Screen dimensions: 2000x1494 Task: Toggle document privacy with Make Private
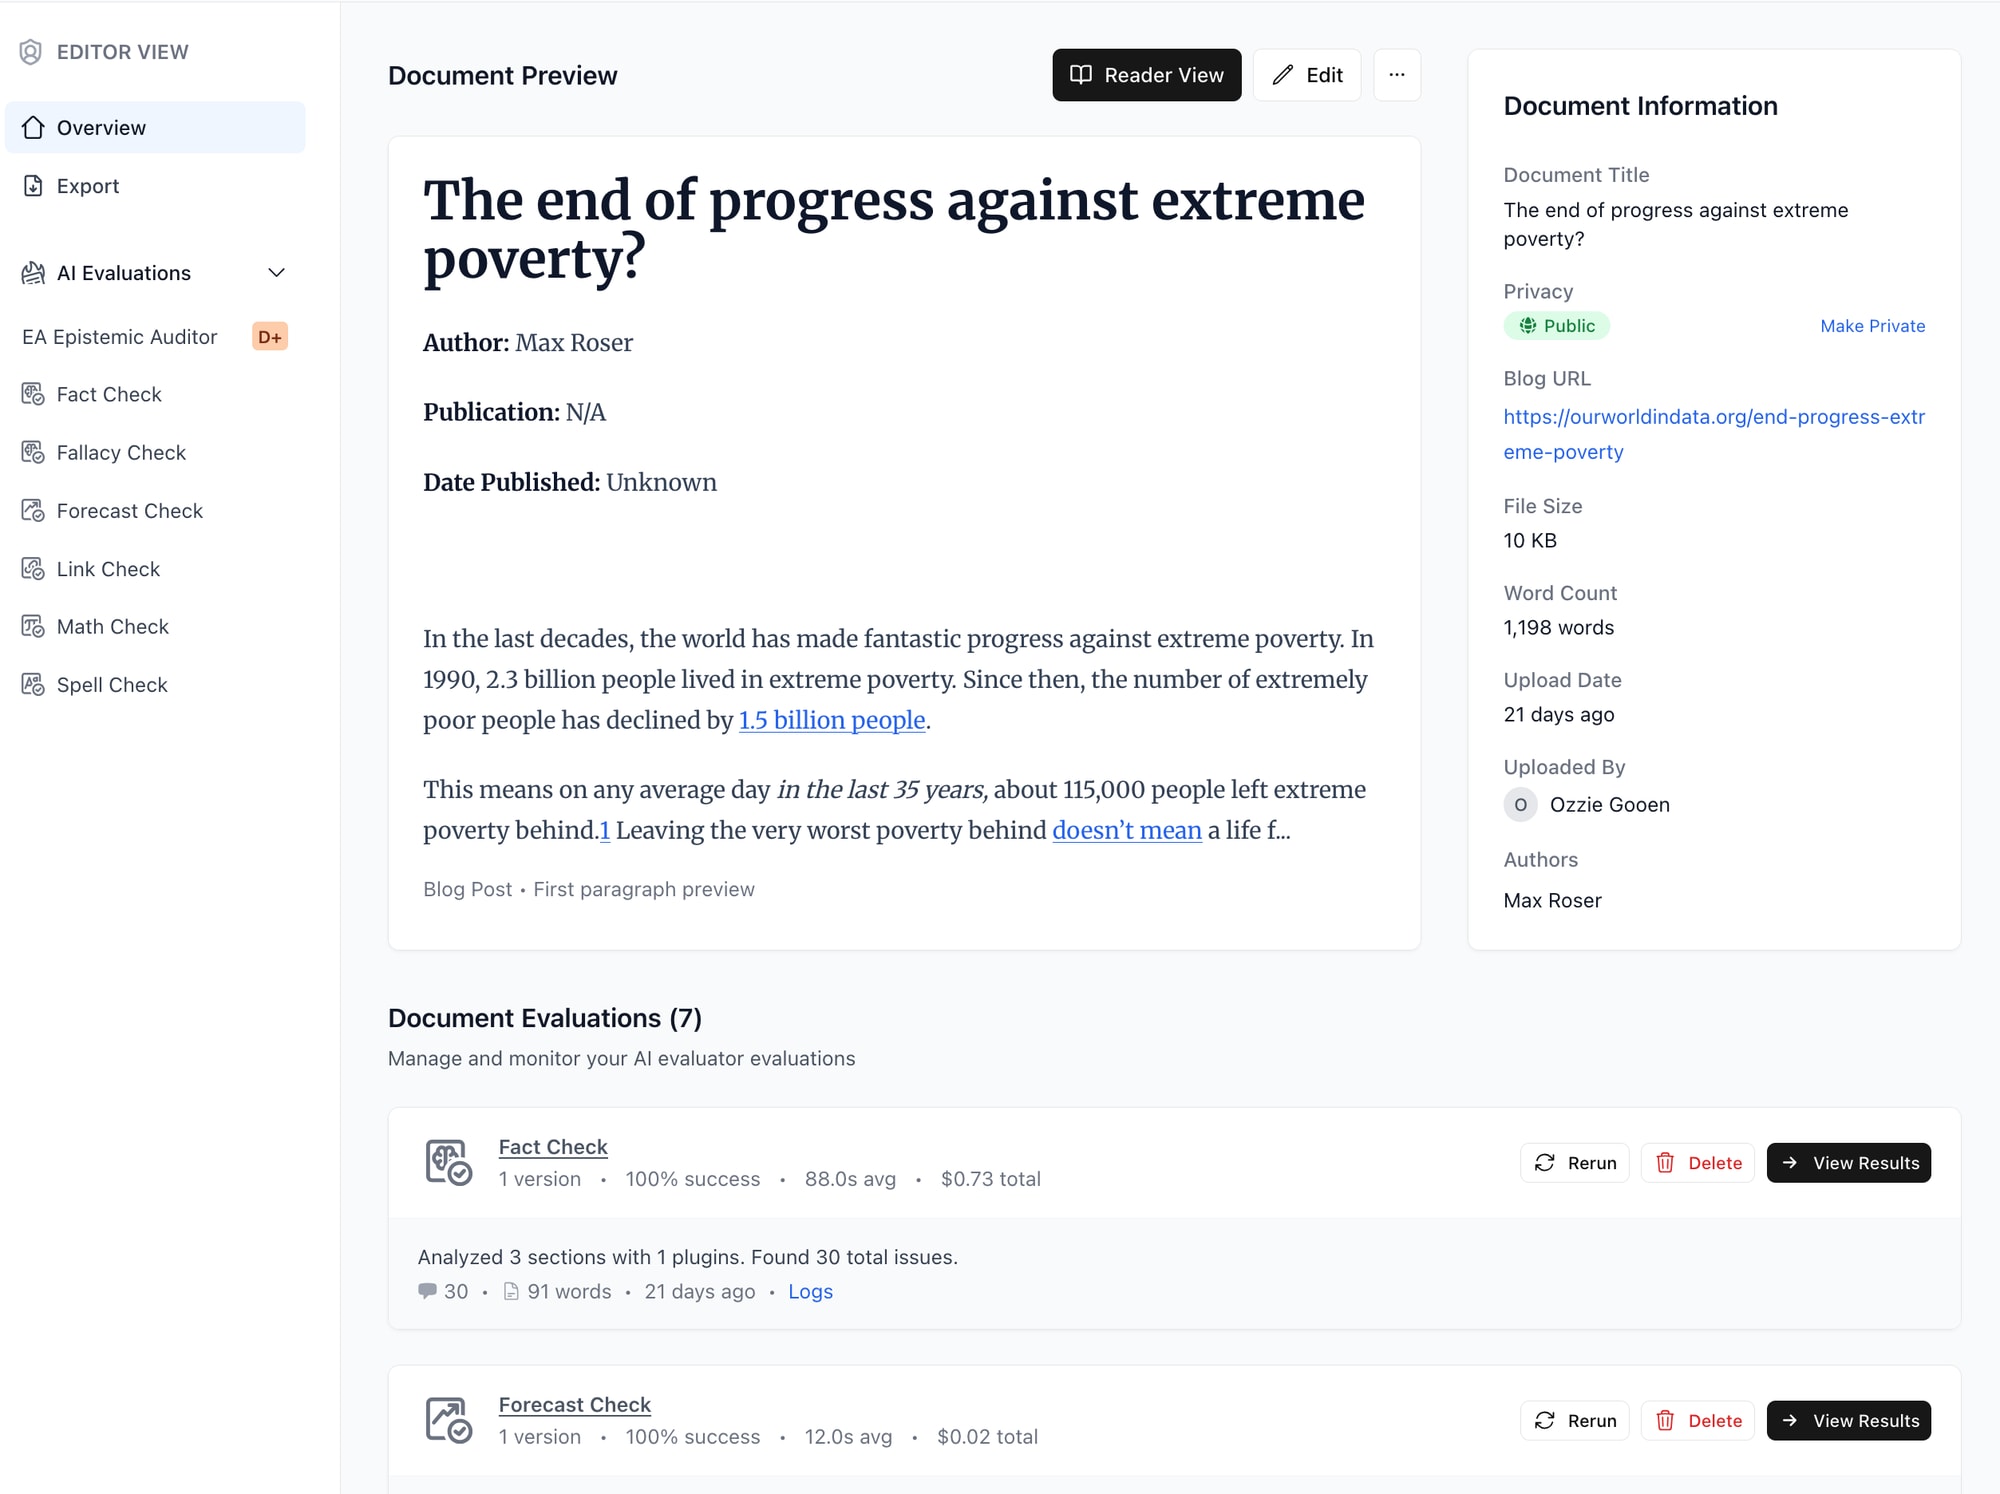point(1872,326)
